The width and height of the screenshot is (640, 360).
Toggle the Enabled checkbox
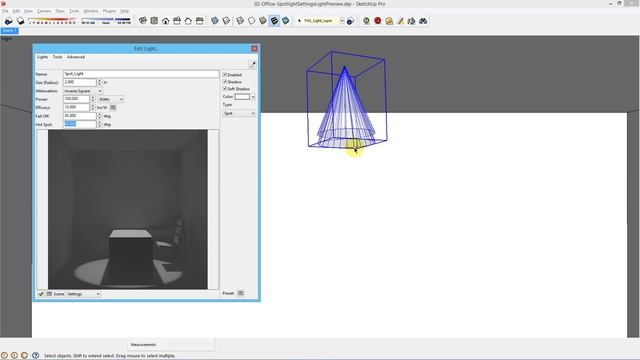coord(225,75)
